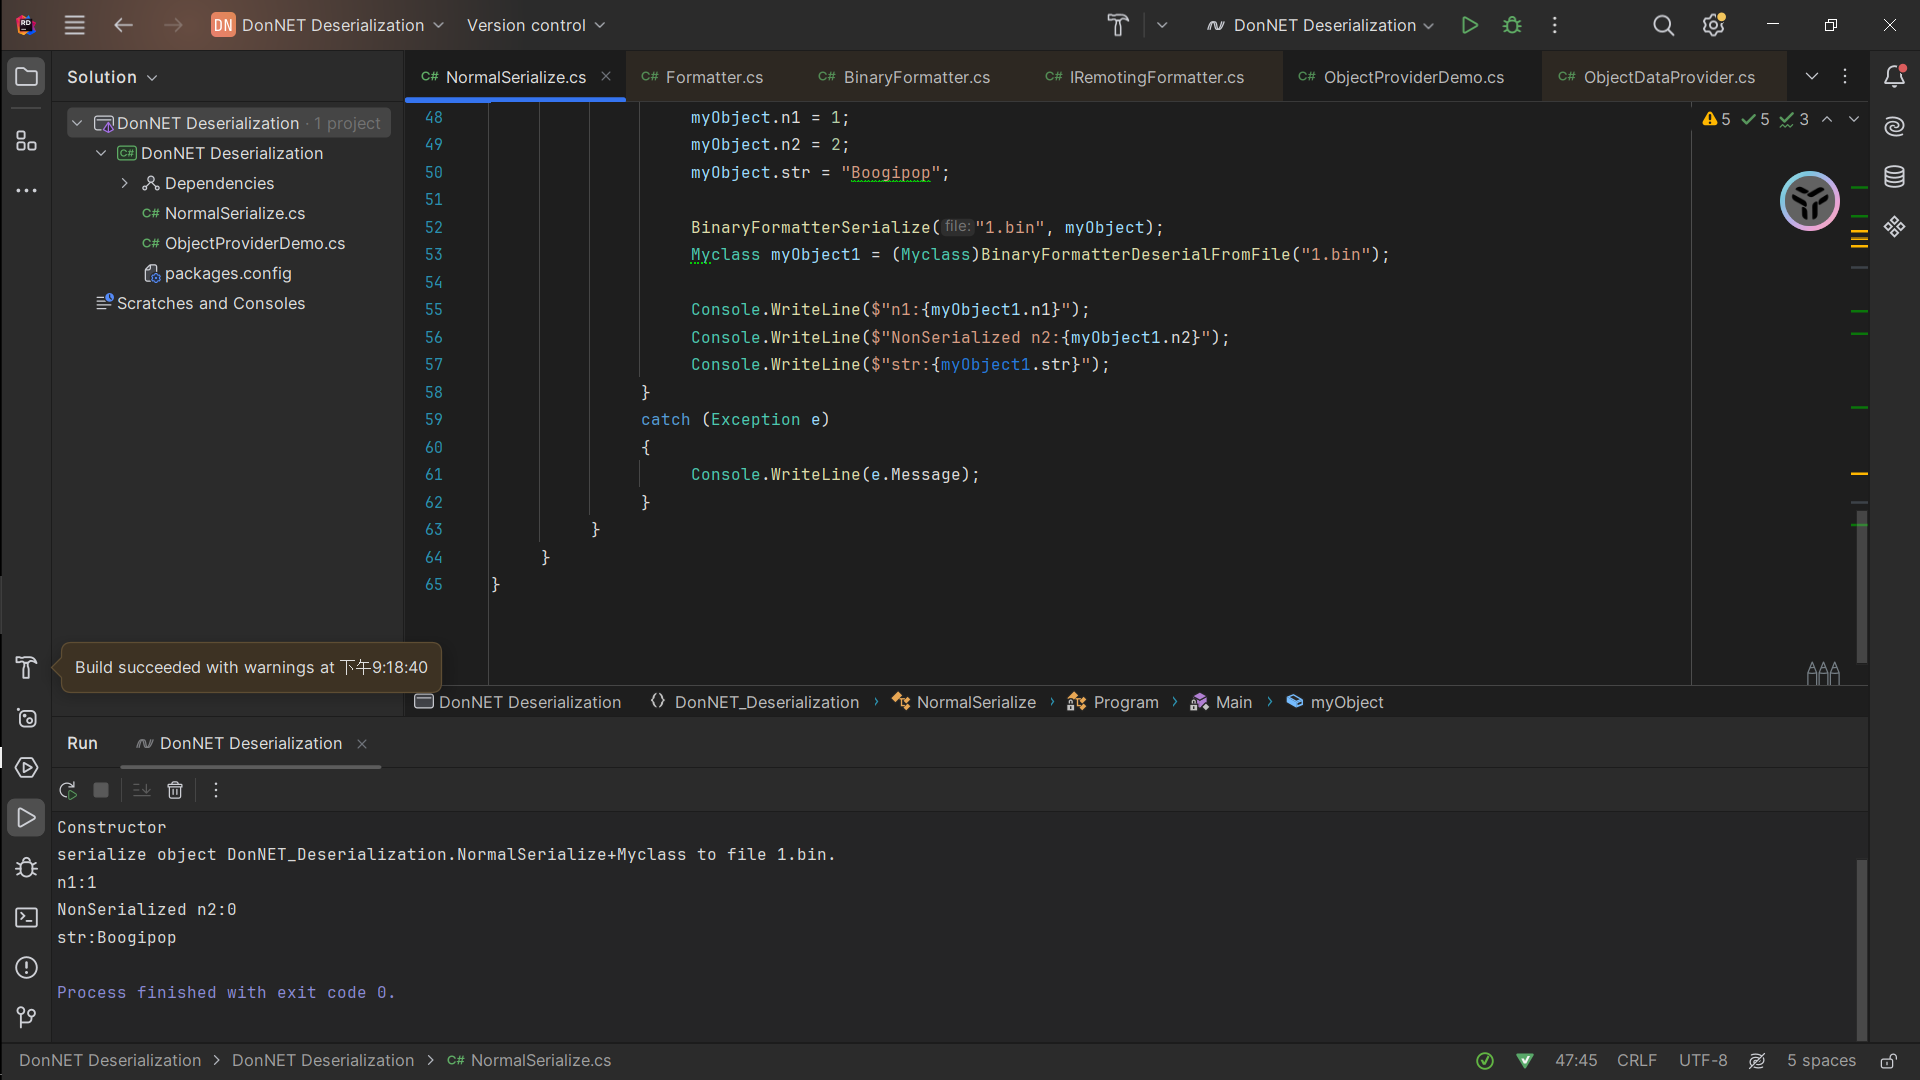This screenshot has height=1080, width=1920.
Task: Click the floating round plugin avatar
Action: tap(1809, 201)
